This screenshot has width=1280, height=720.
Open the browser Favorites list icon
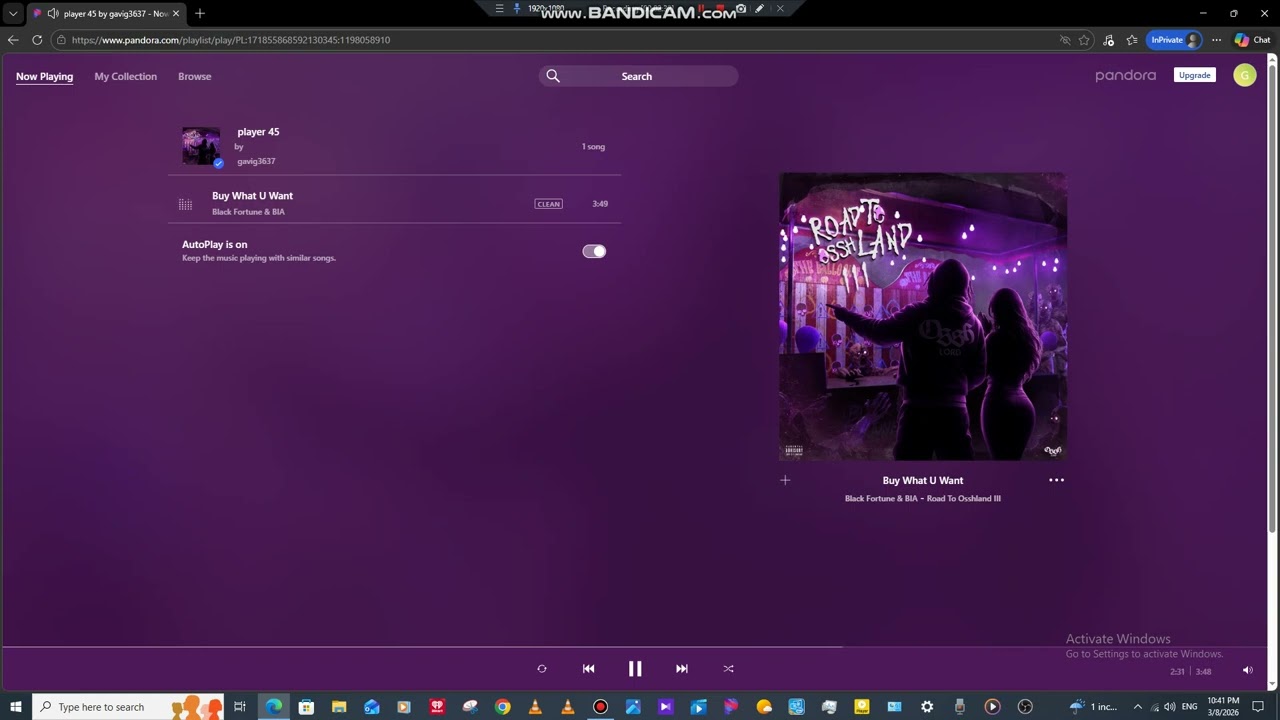click(x=1132, y=40)
